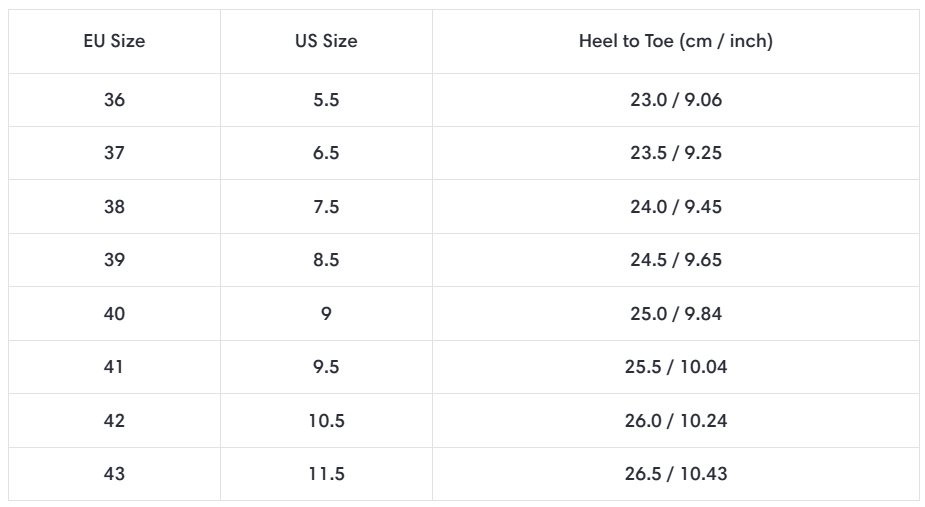Click the EU size 36 cell
The image size is (925, 507).
[114, 100]
